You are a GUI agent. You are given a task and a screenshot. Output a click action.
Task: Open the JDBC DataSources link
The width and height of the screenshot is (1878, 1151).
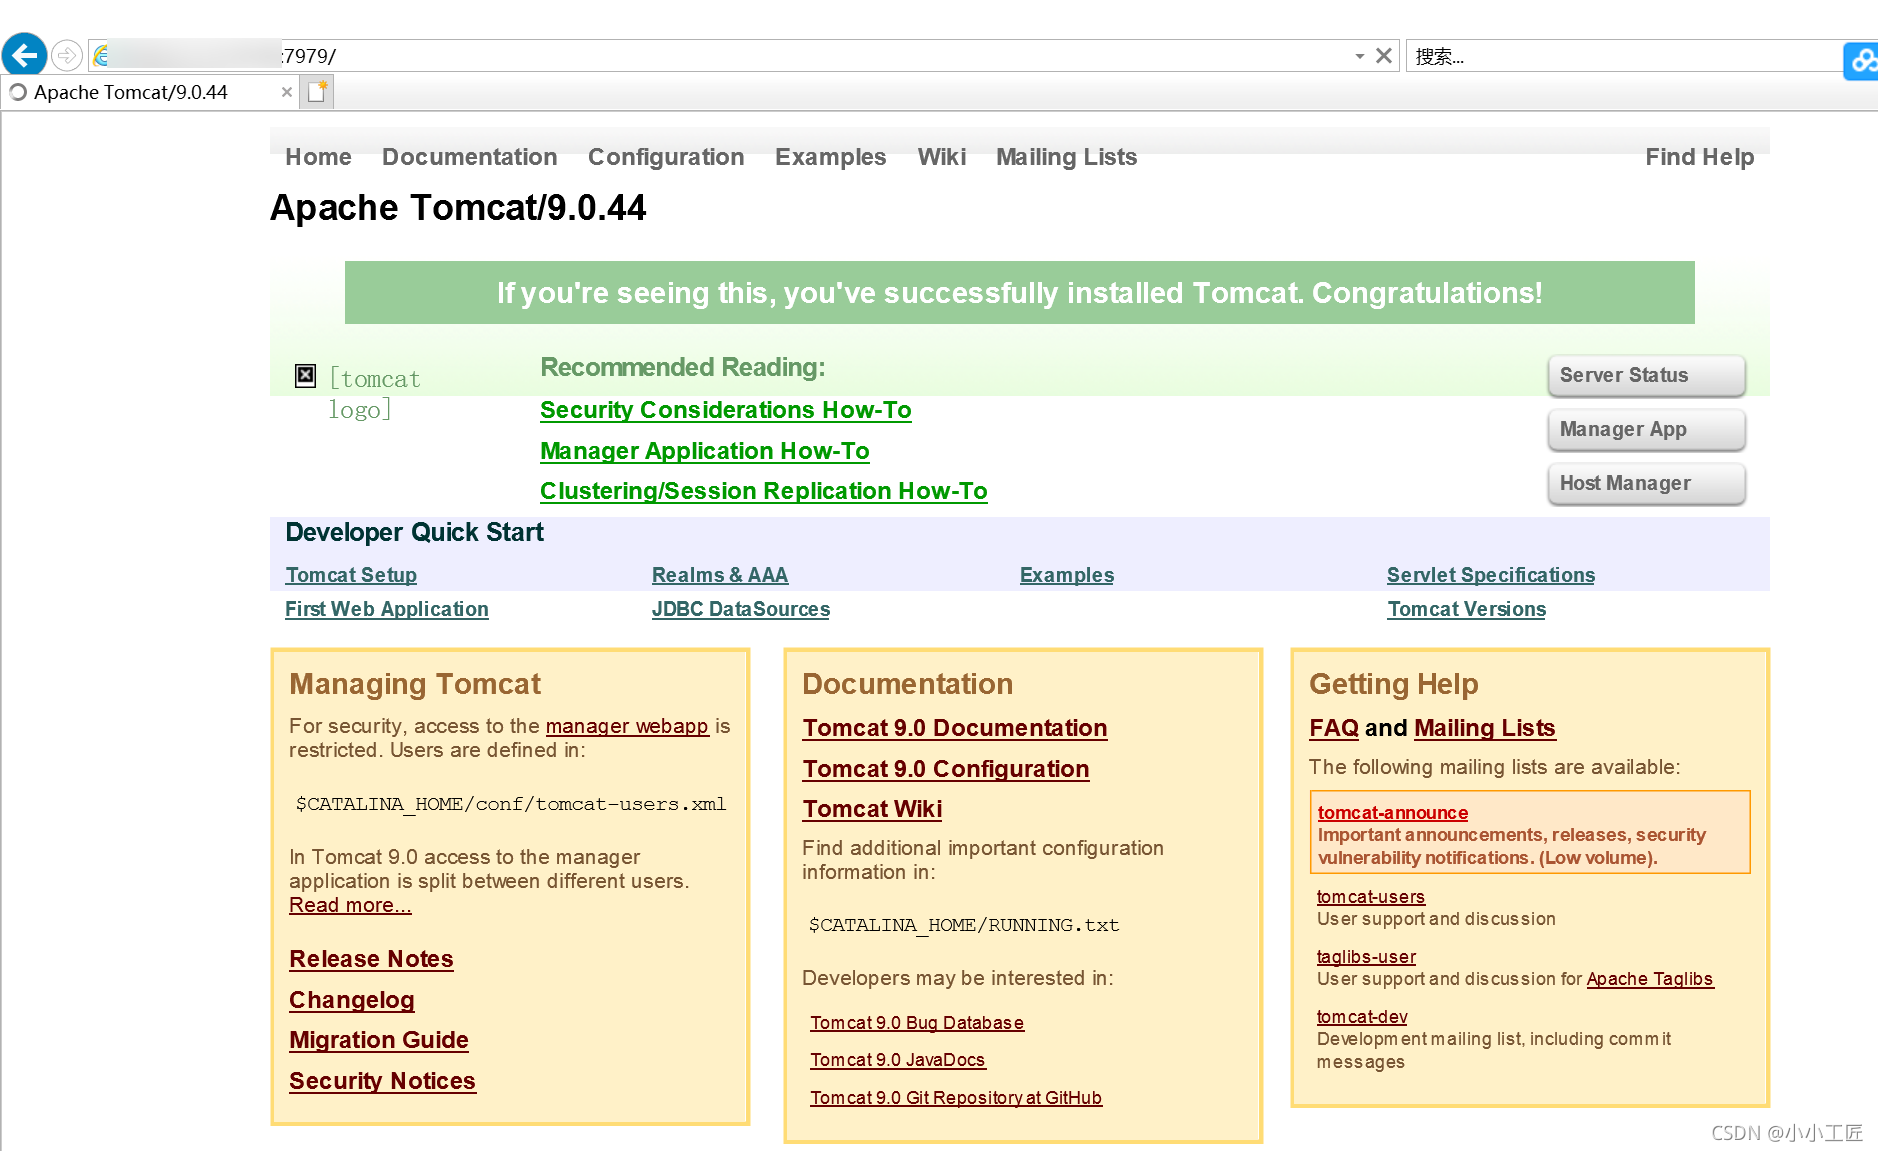(740, 609)
